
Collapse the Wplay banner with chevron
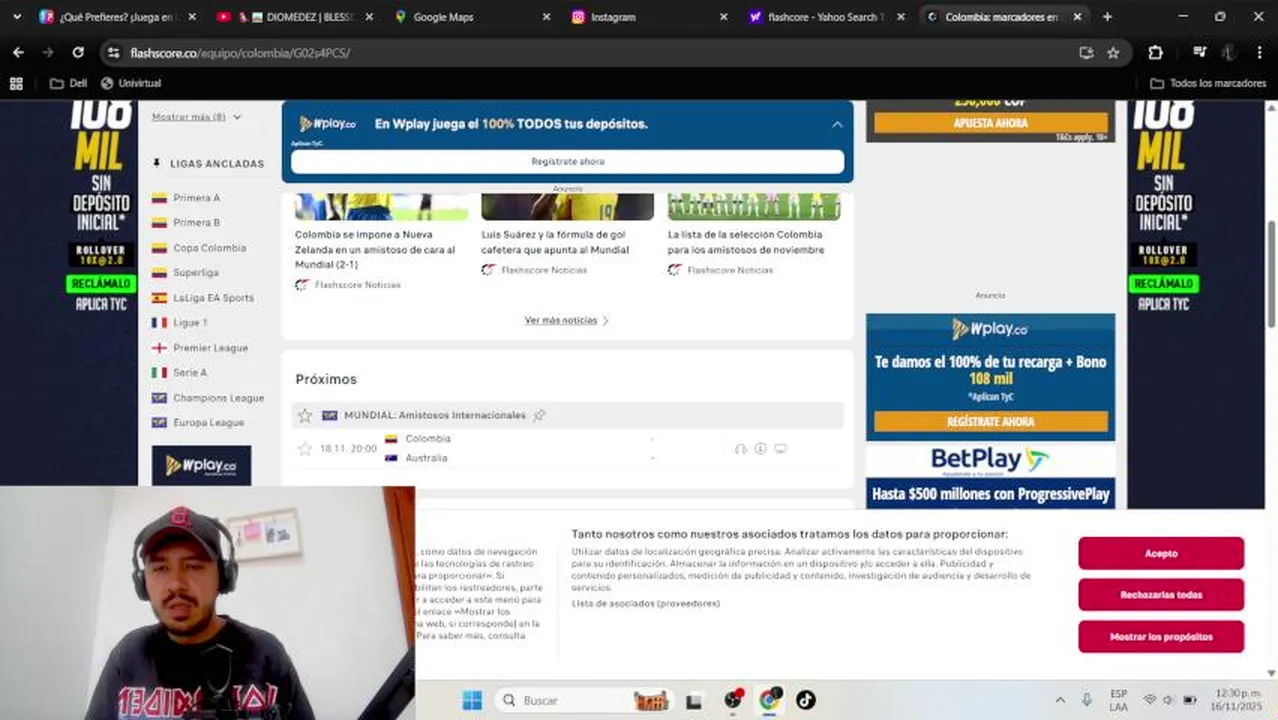click(837, 124)
